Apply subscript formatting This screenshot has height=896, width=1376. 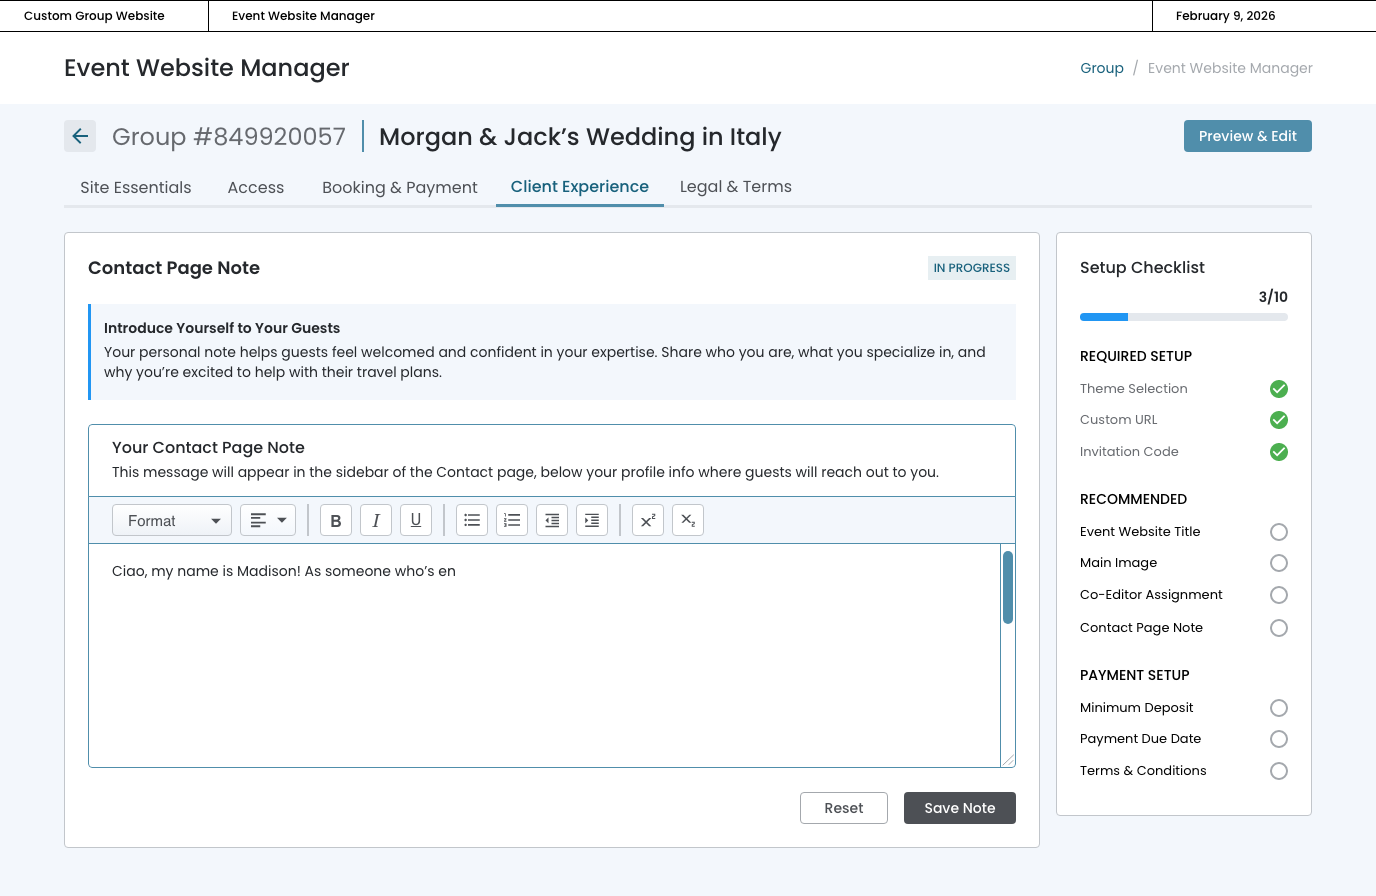pos(688,520)
